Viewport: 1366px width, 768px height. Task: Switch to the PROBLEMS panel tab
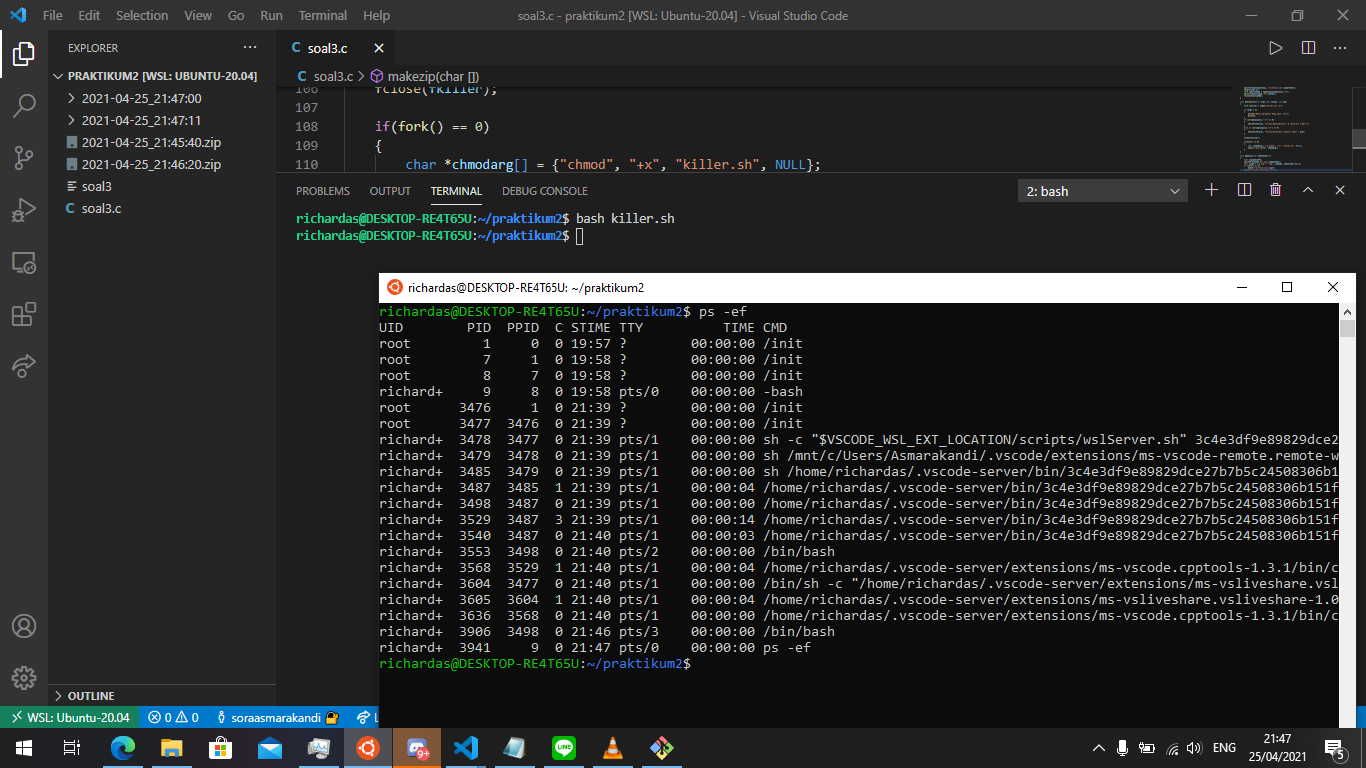[323, 191]
